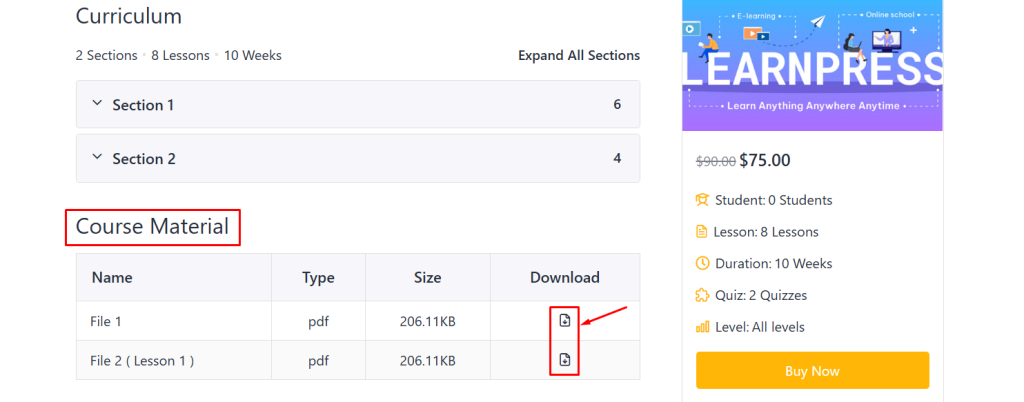The height and width of the screenshot is (402, 1024).
Task: Select the Name column header
Action: click(x=111, y=278)
